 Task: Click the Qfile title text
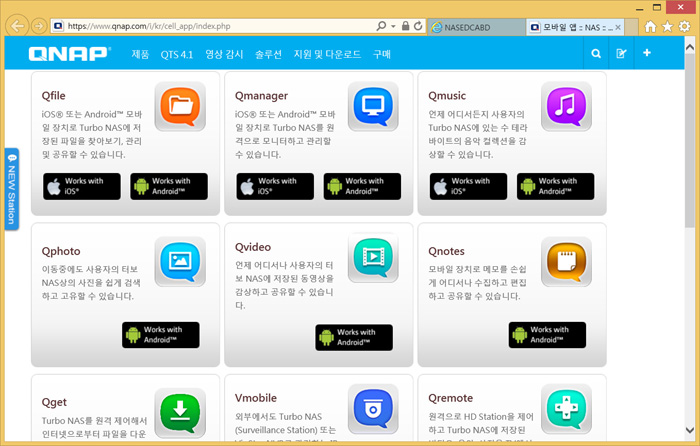pos(54,96)
